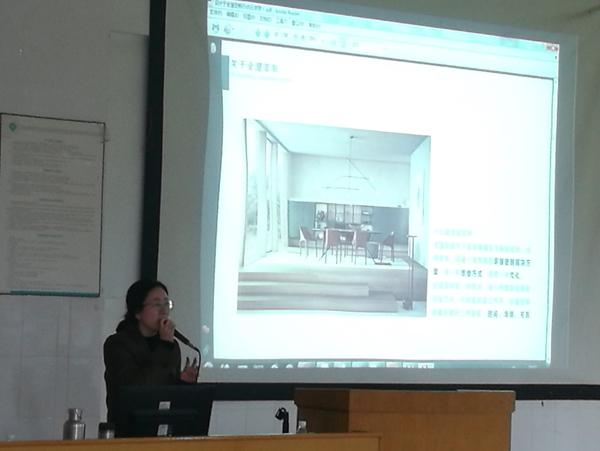Open the 文档 (Document) menu
Screen dimensions: 600x451
264,19
